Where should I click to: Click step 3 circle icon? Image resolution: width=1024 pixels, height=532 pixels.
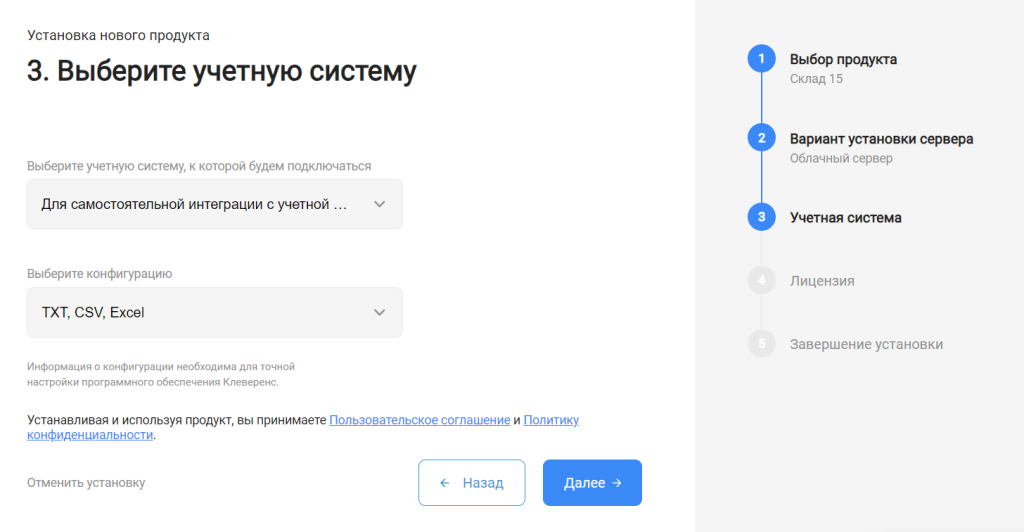coord(761,217)
